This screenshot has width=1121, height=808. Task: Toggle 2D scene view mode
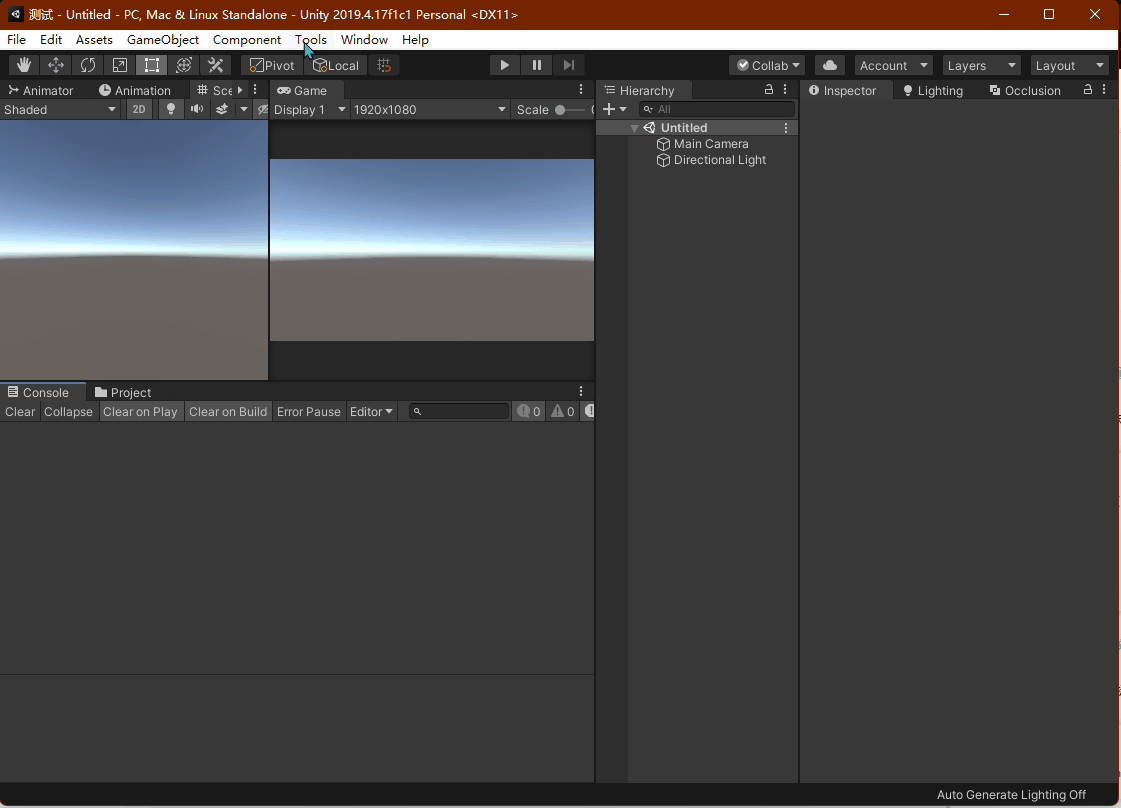pyautogui.click(x=139, y=109)
